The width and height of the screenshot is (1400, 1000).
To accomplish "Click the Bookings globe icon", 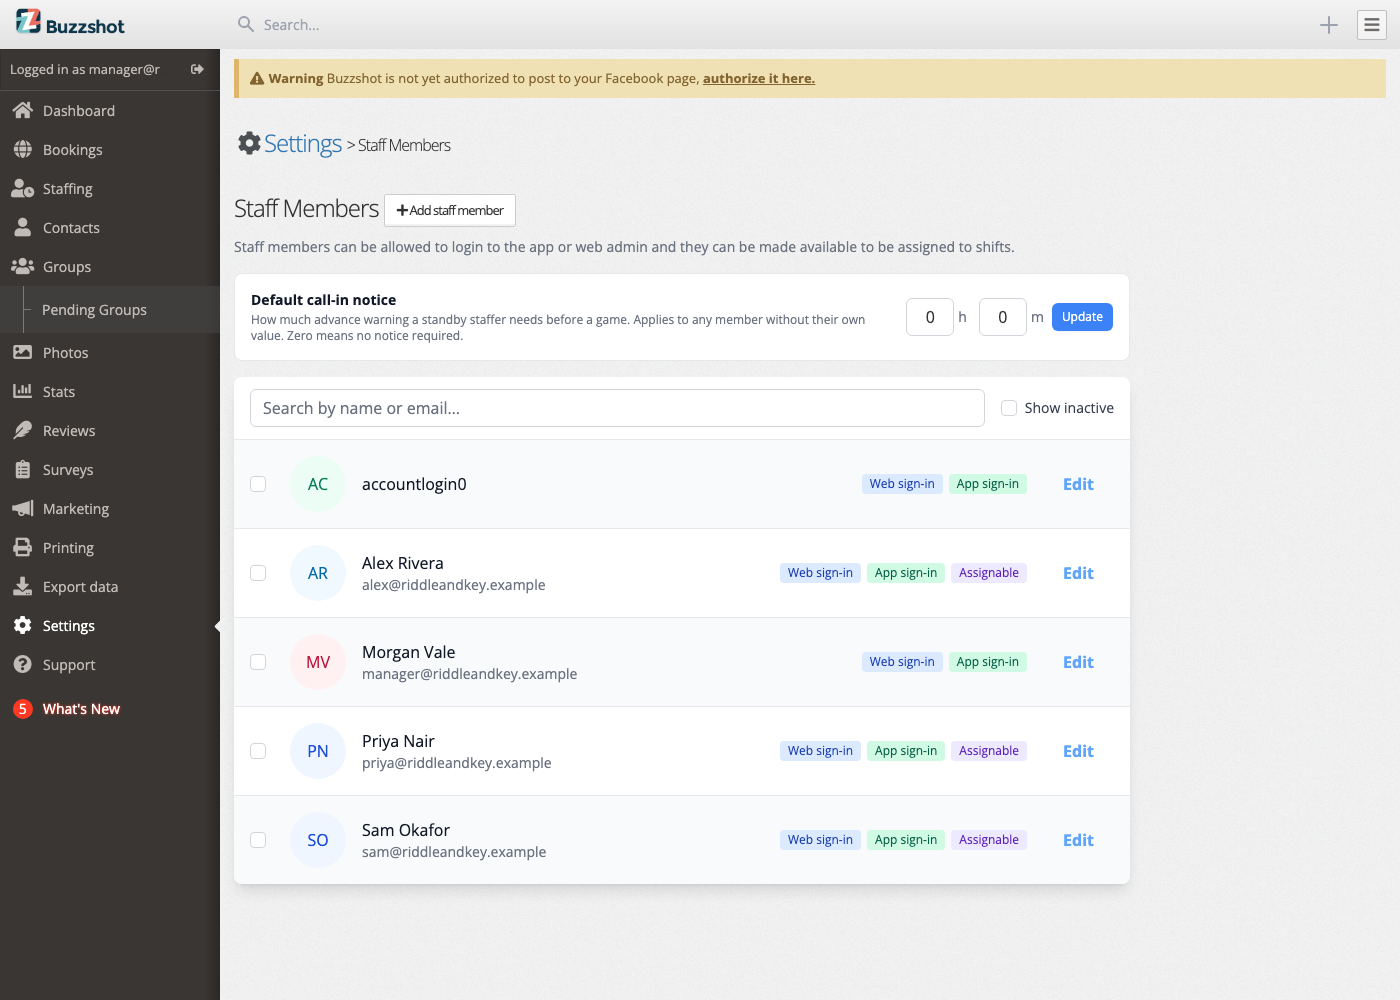I will 23,149.
